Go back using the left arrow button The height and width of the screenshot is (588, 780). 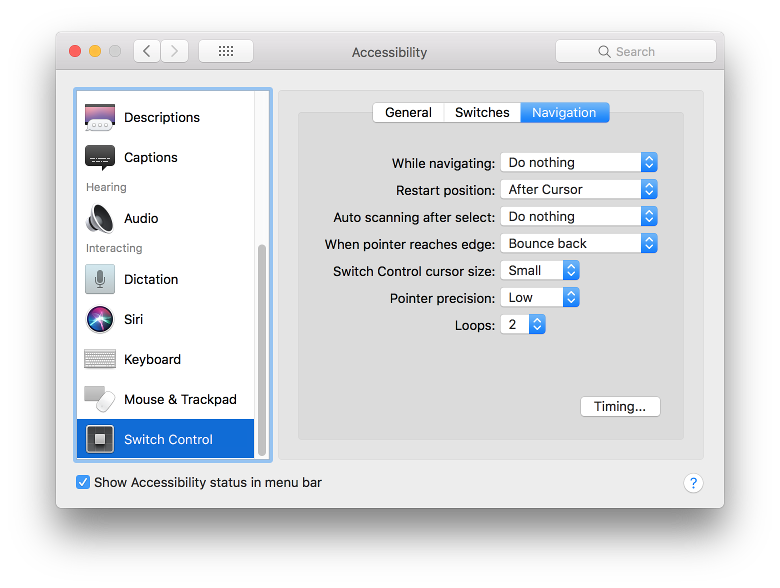pos(147,51)
